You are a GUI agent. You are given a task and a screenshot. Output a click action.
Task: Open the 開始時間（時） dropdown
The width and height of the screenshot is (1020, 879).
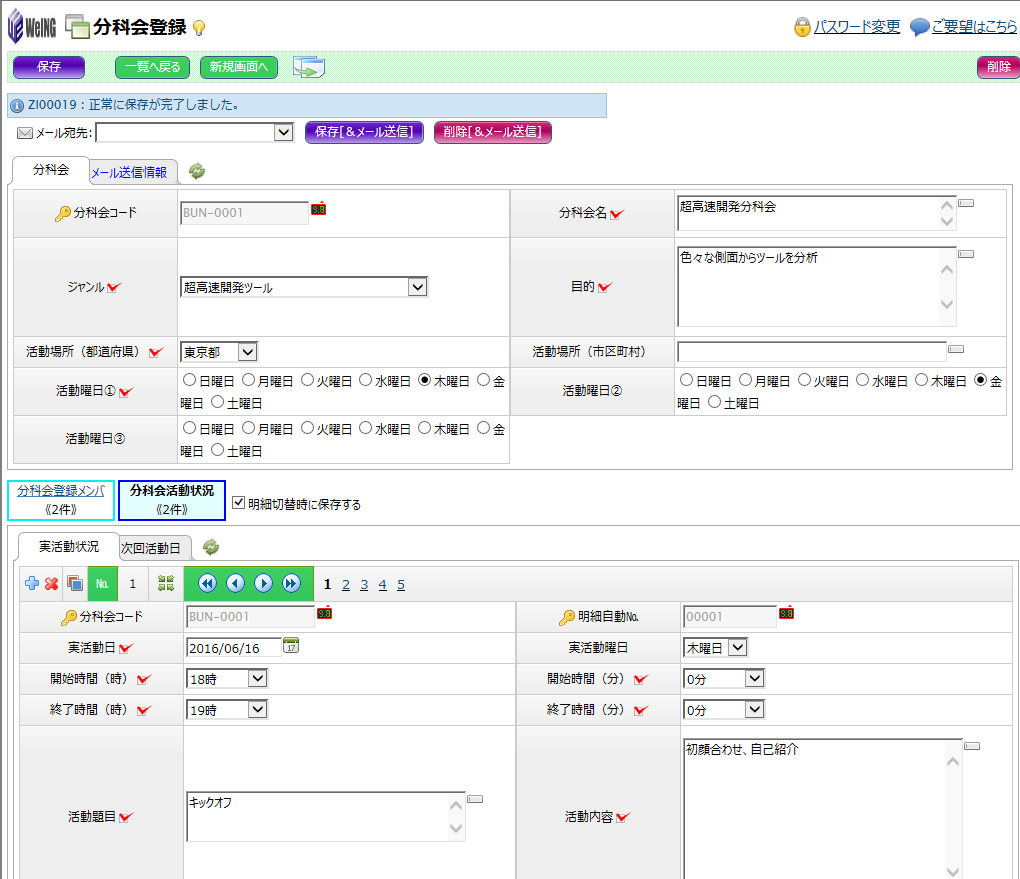[257, 679]
